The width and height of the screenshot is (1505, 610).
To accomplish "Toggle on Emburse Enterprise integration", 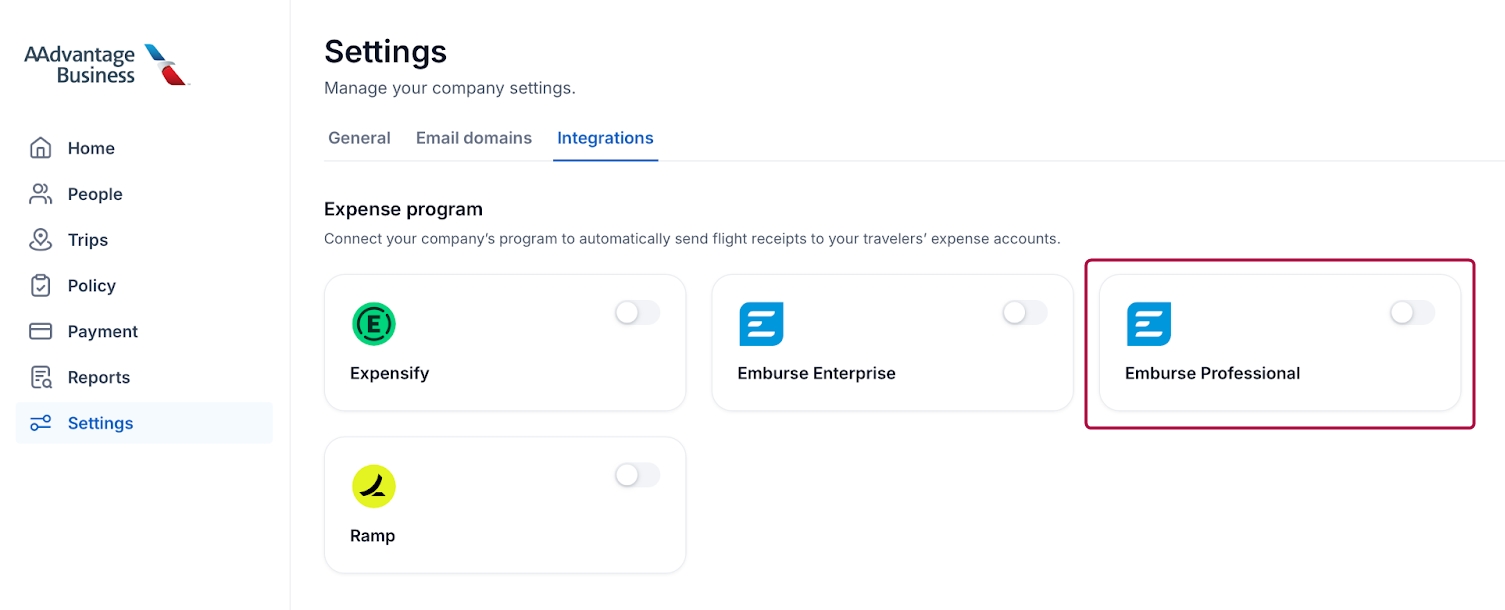I will click(1024, 313).
